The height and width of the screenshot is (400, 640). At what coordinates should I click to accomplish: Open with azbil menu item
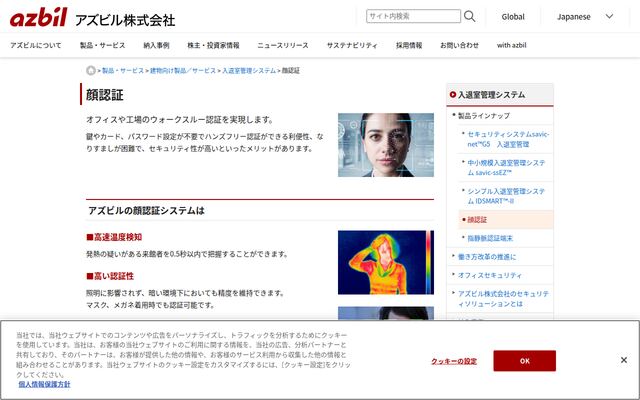tap(511, 45)
